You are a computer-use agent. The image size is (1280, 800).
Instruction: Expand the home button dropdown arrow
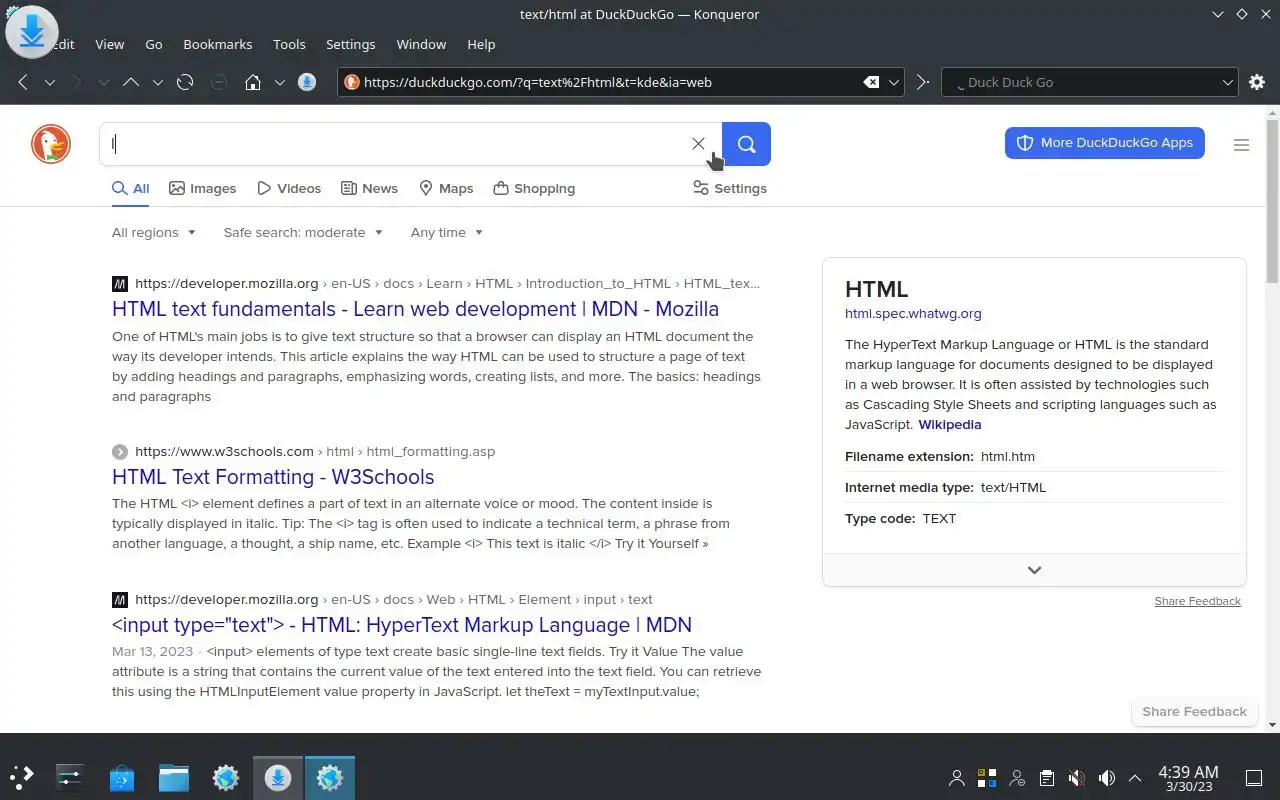pyautogui.click(x=279, y=82)
